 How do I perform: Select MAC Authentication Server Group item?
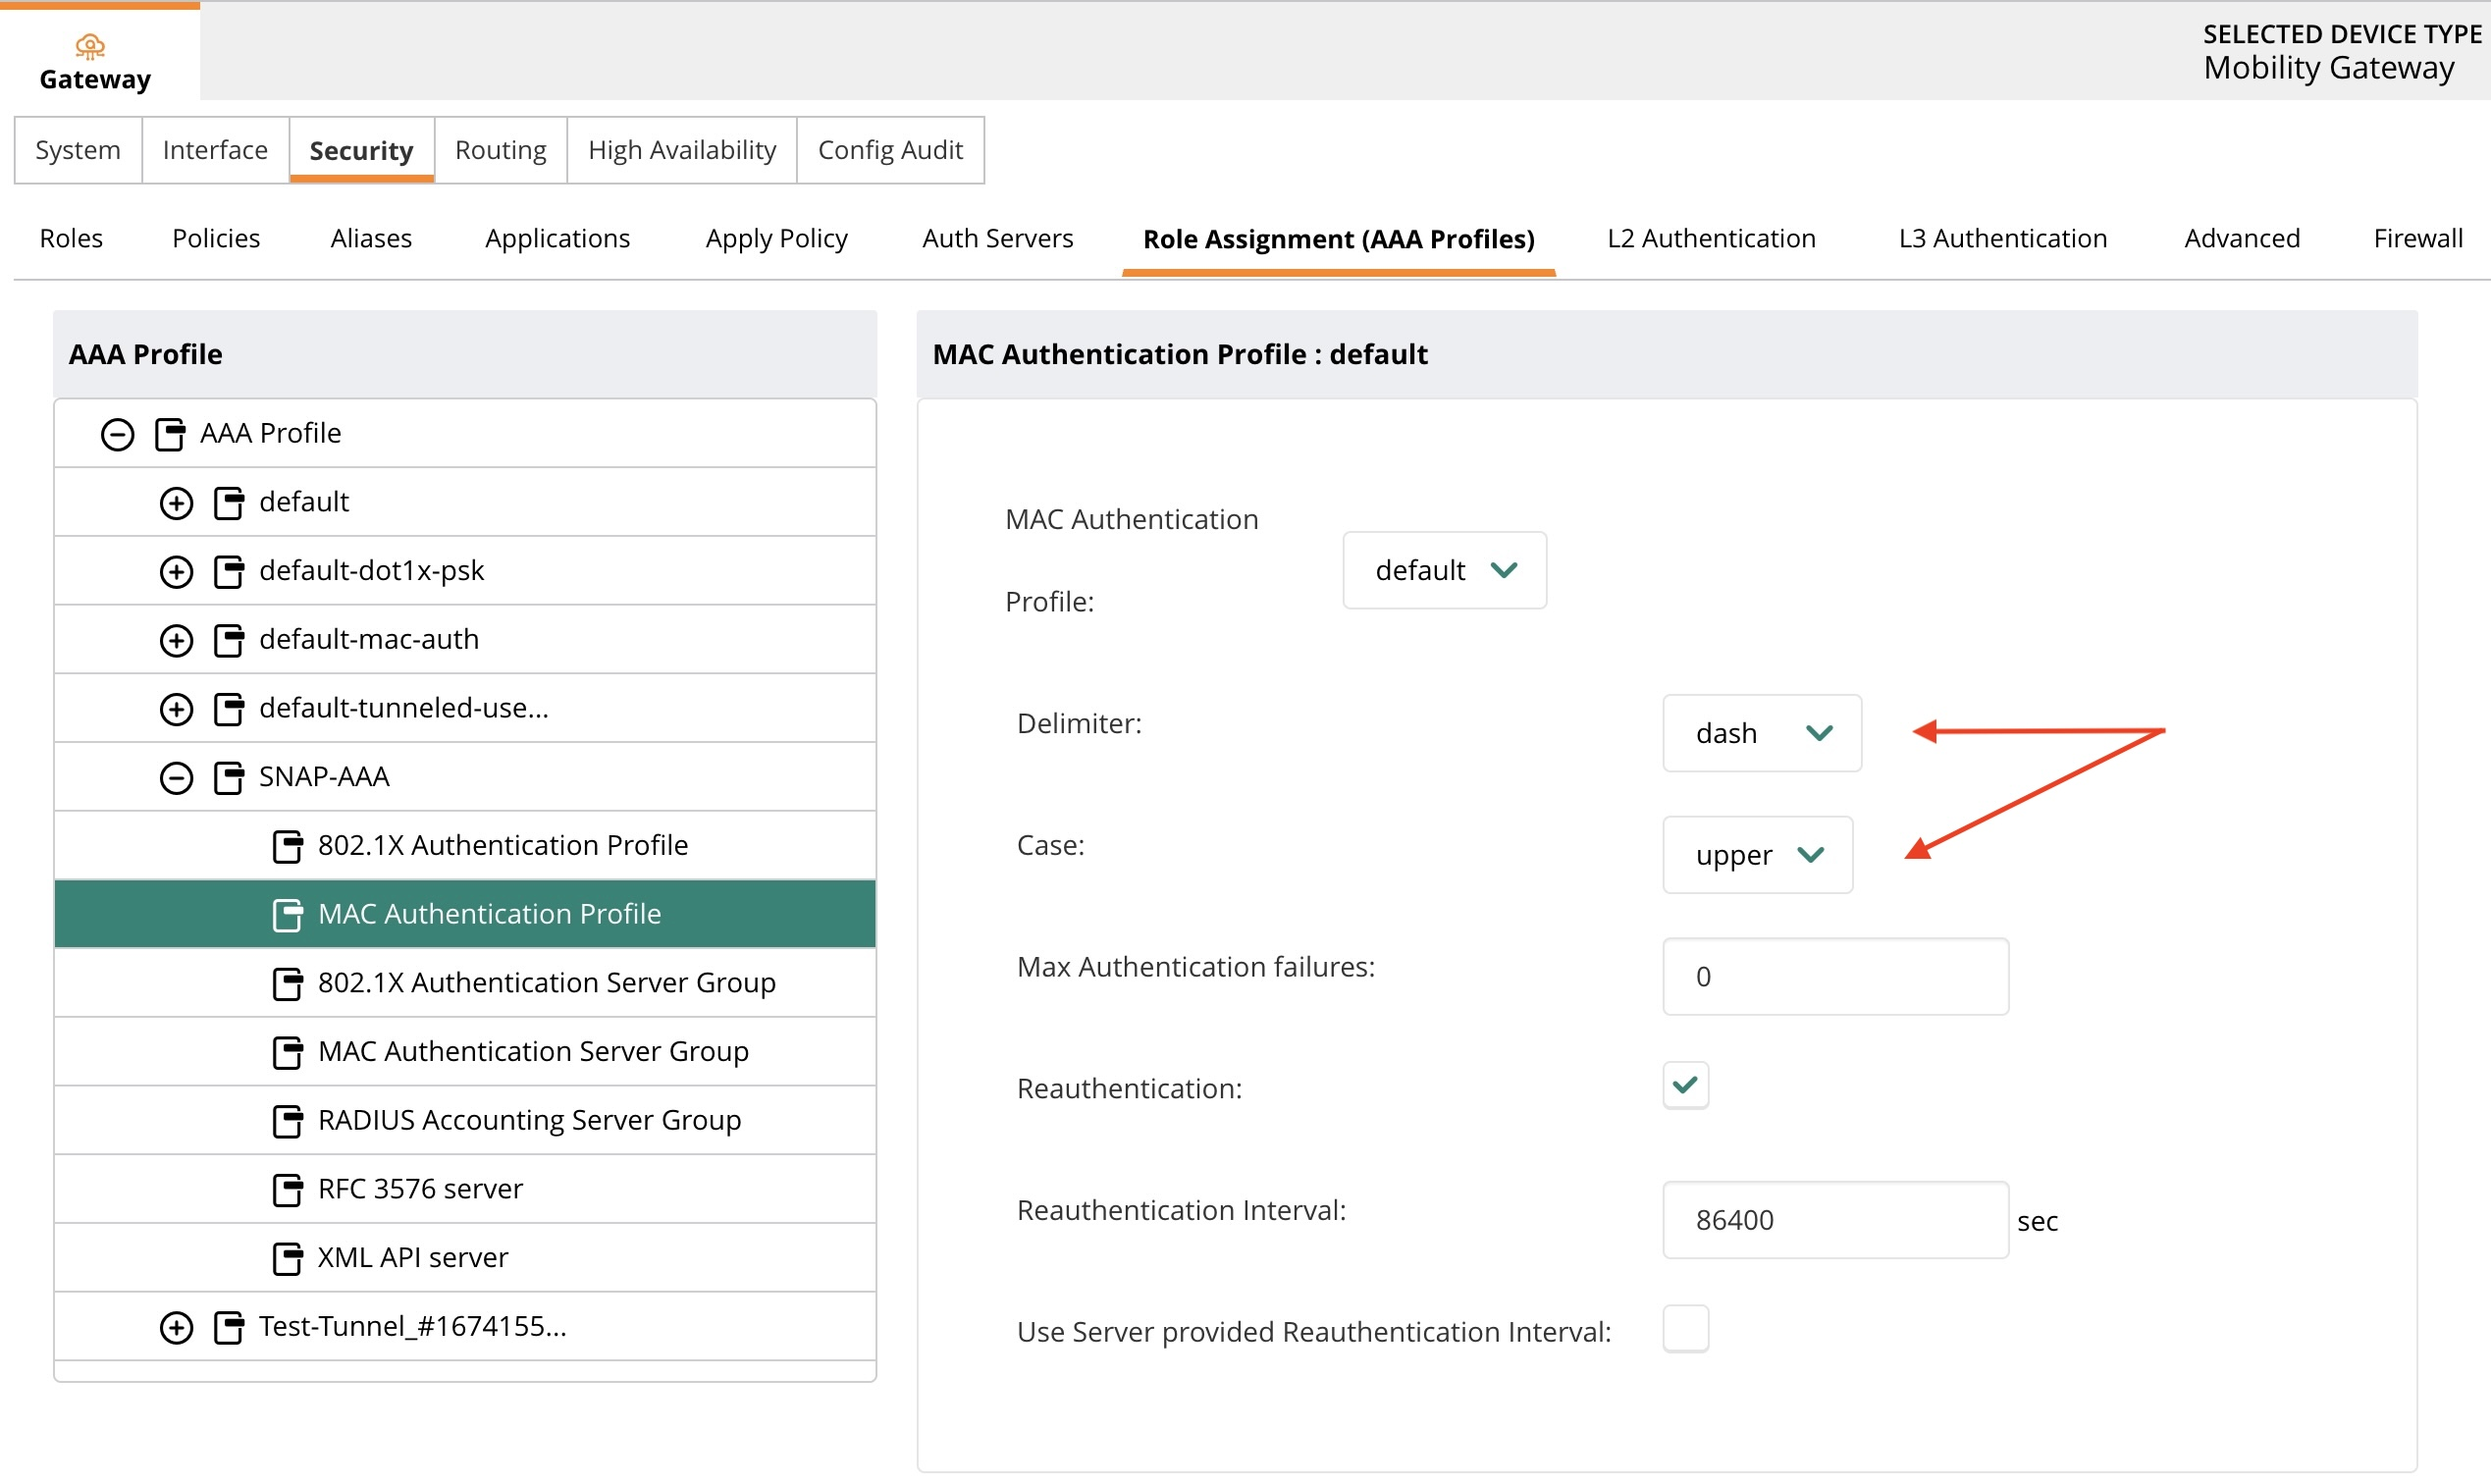532,1051
